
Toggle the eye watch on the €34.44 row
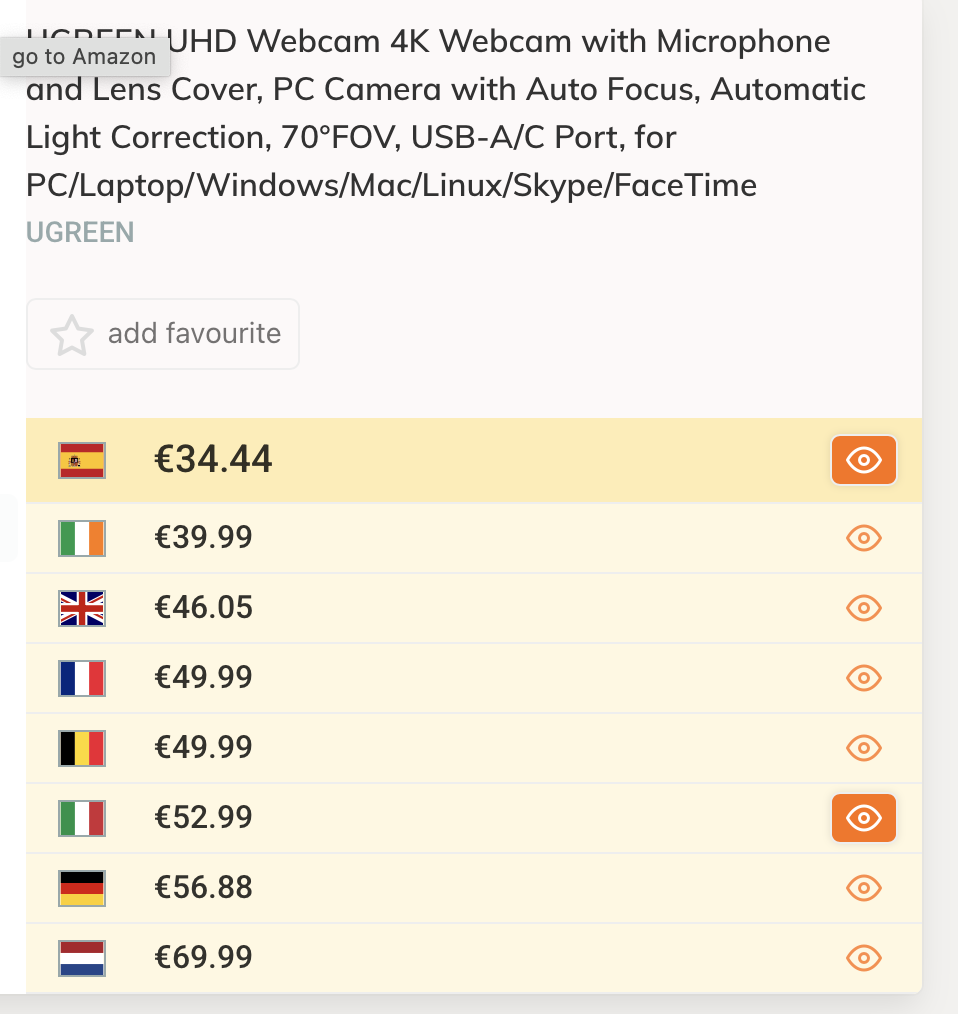tap(863, 460)
